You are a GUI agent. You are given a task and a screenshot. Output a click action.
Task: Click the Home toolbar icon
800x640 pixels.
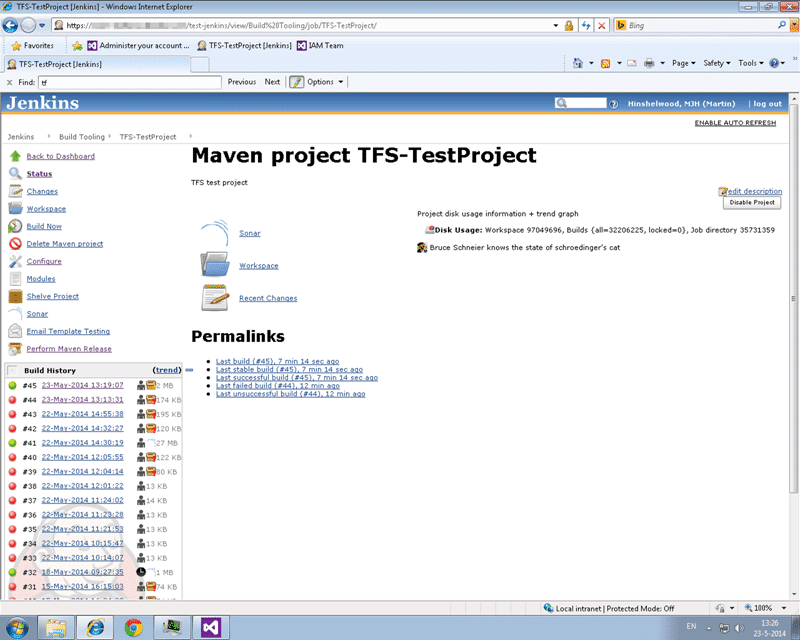[578, 63]
